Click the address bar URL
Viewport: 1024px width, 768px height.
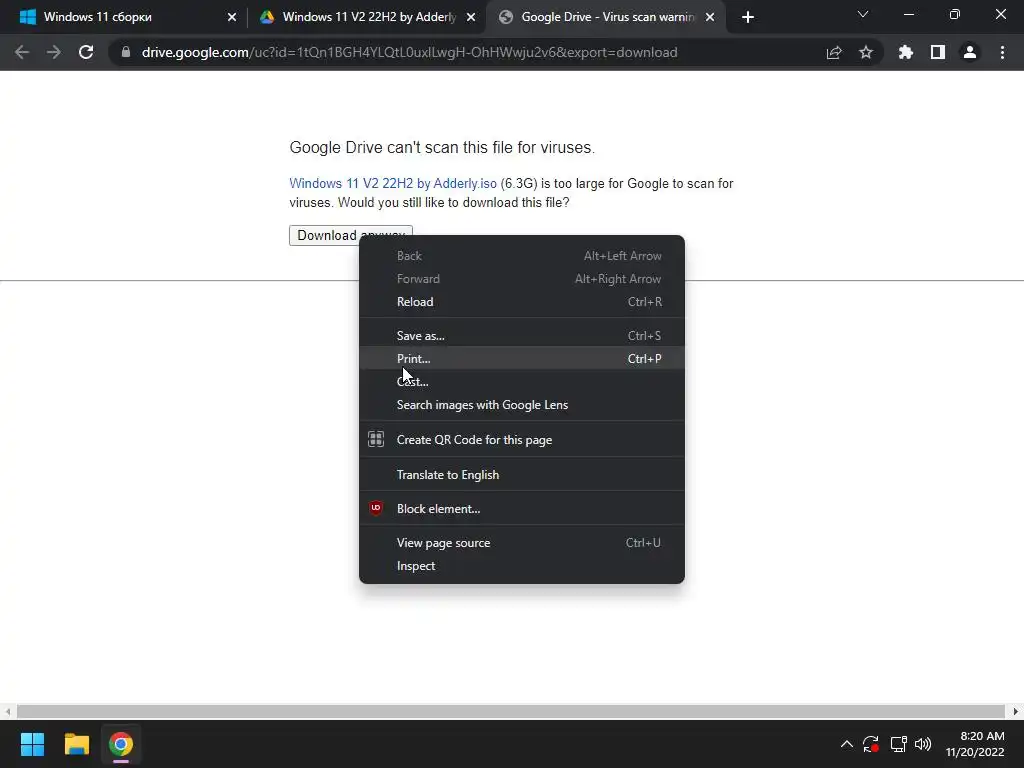(x=409, y=52)
